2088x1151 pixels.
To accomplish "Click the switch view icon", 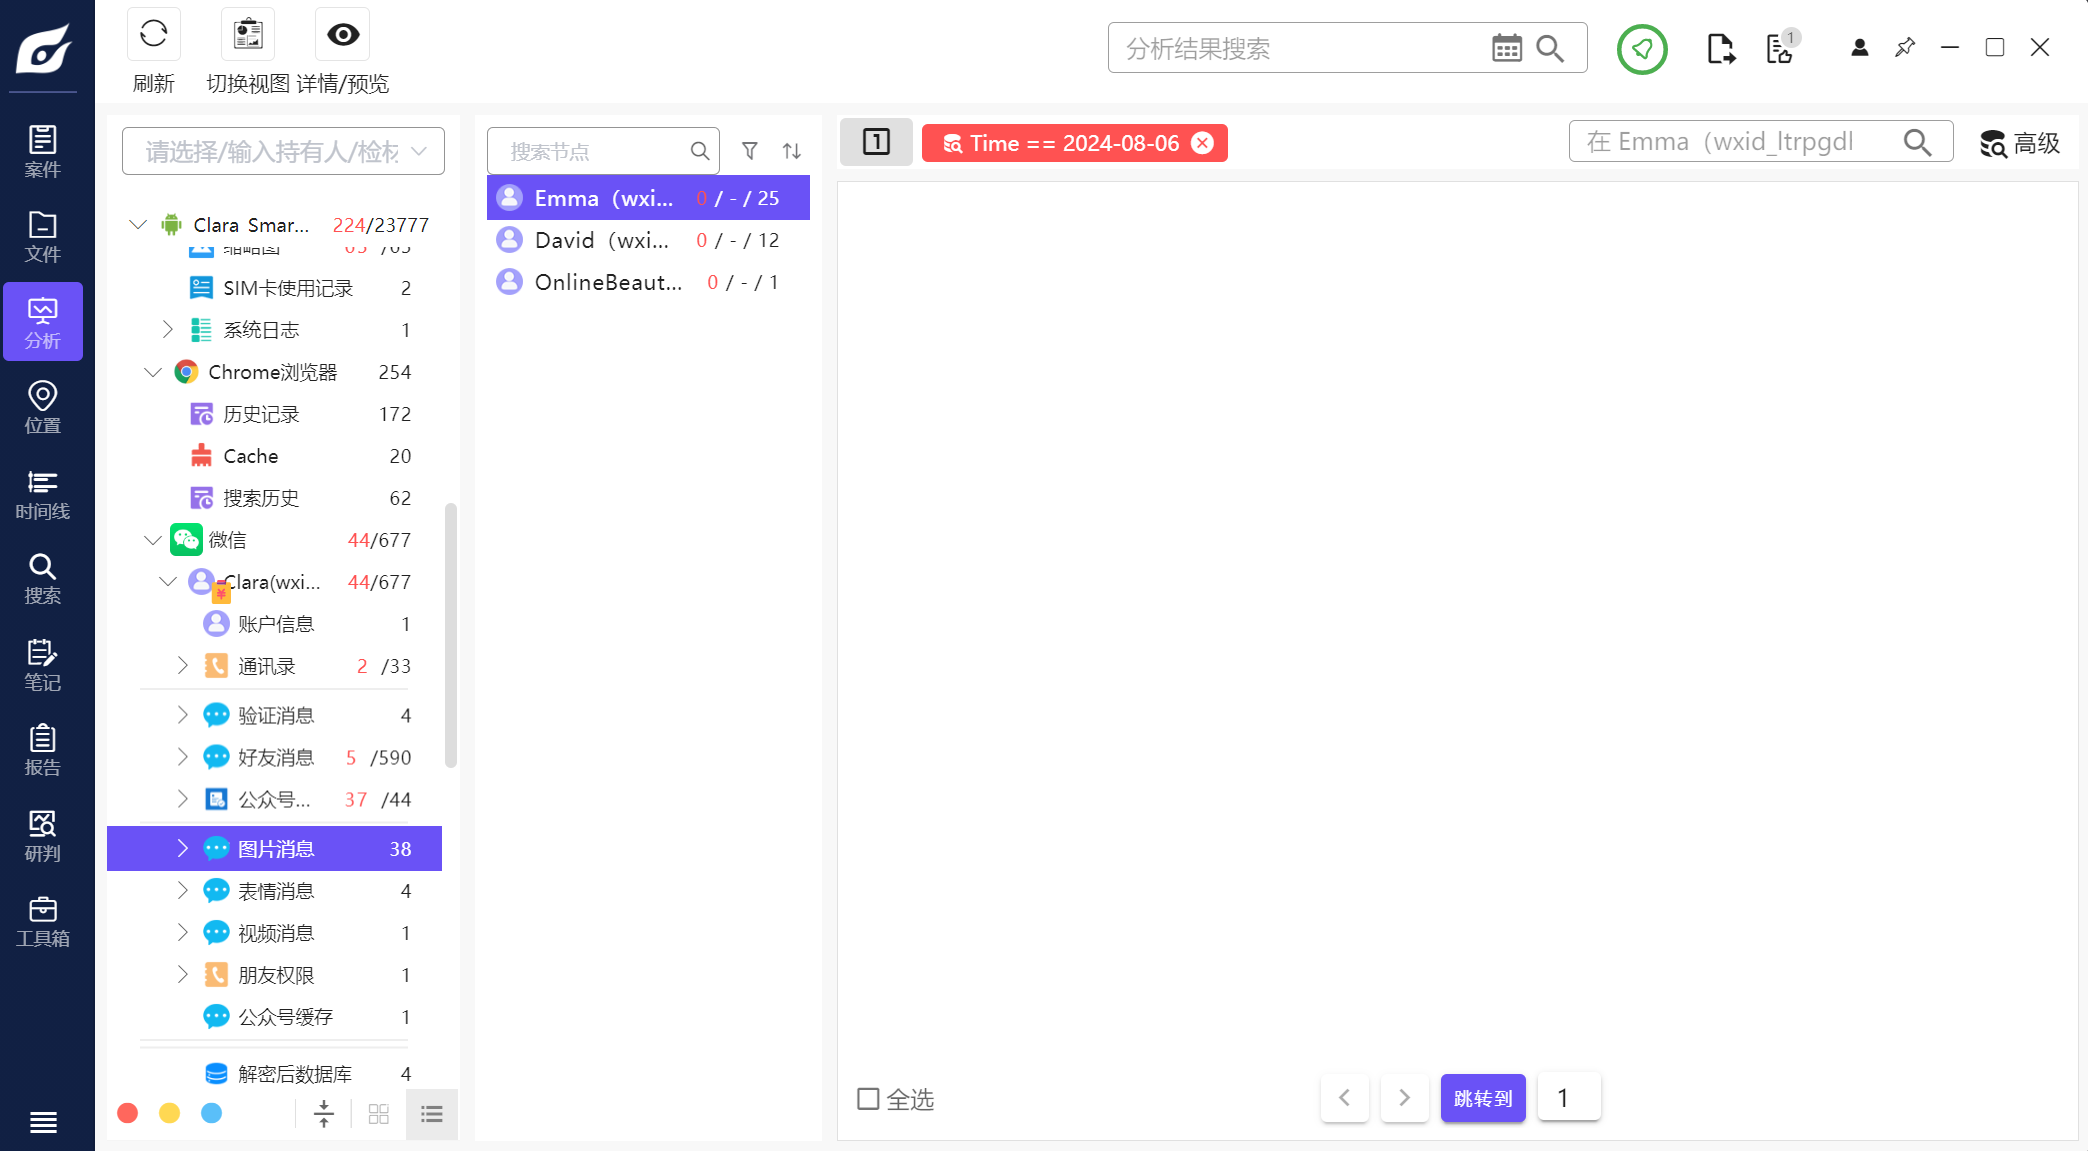I will coord(247,35).
